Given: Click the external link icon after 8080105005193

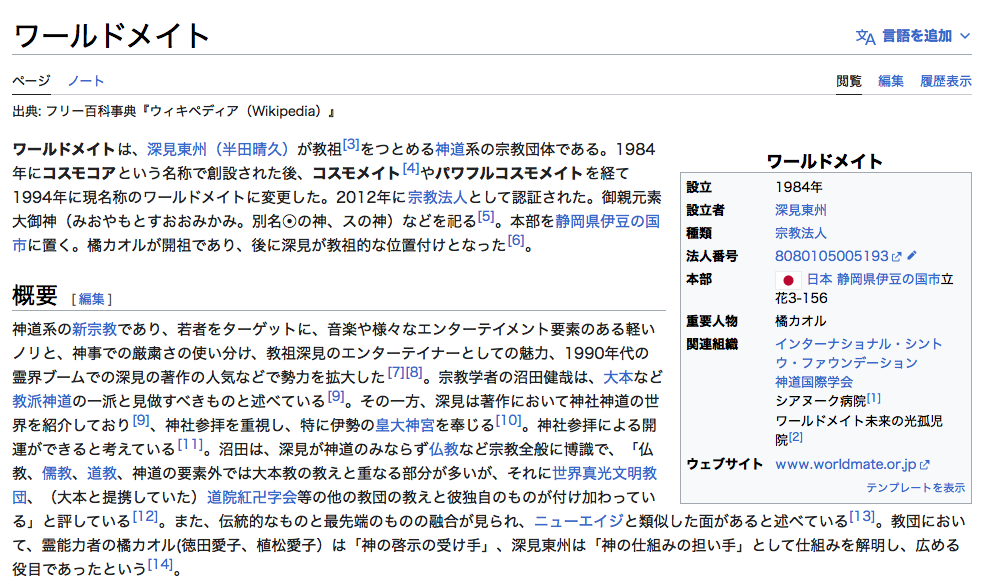Looking at the screenshot, I should click(x=896, y=257).
